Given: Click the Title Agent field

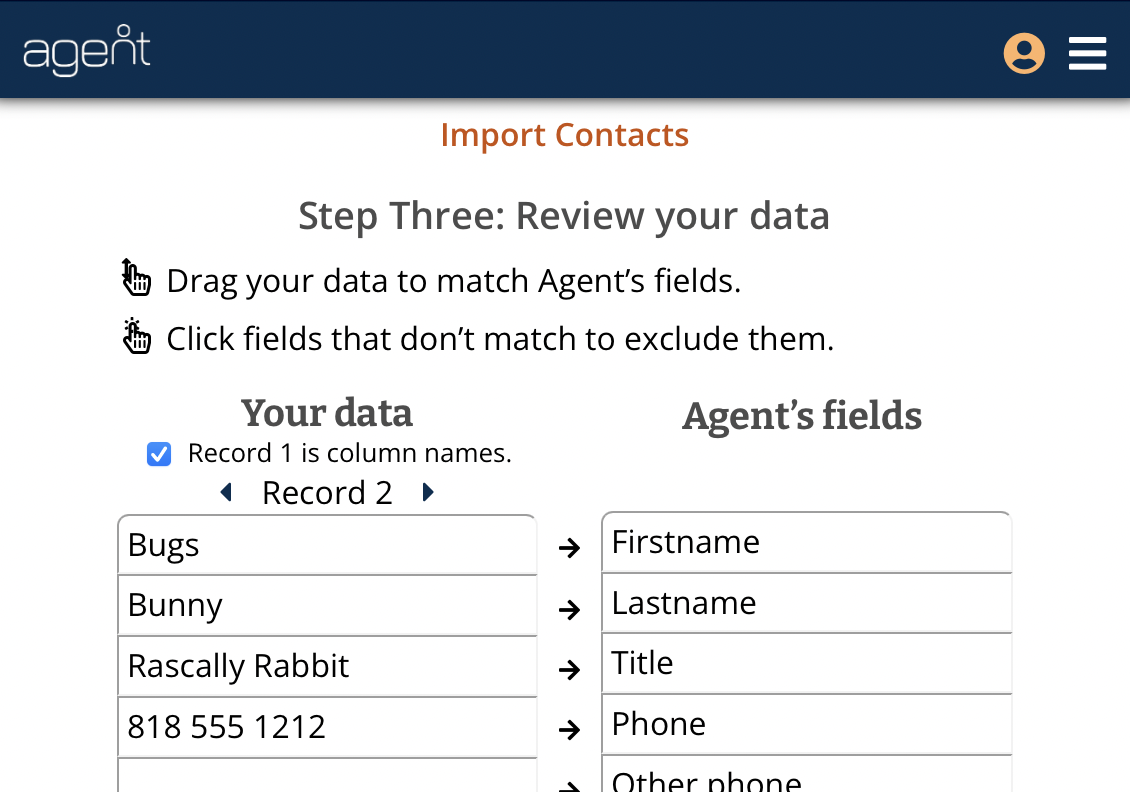Looking at the screenshot, I should coord(806,664).
